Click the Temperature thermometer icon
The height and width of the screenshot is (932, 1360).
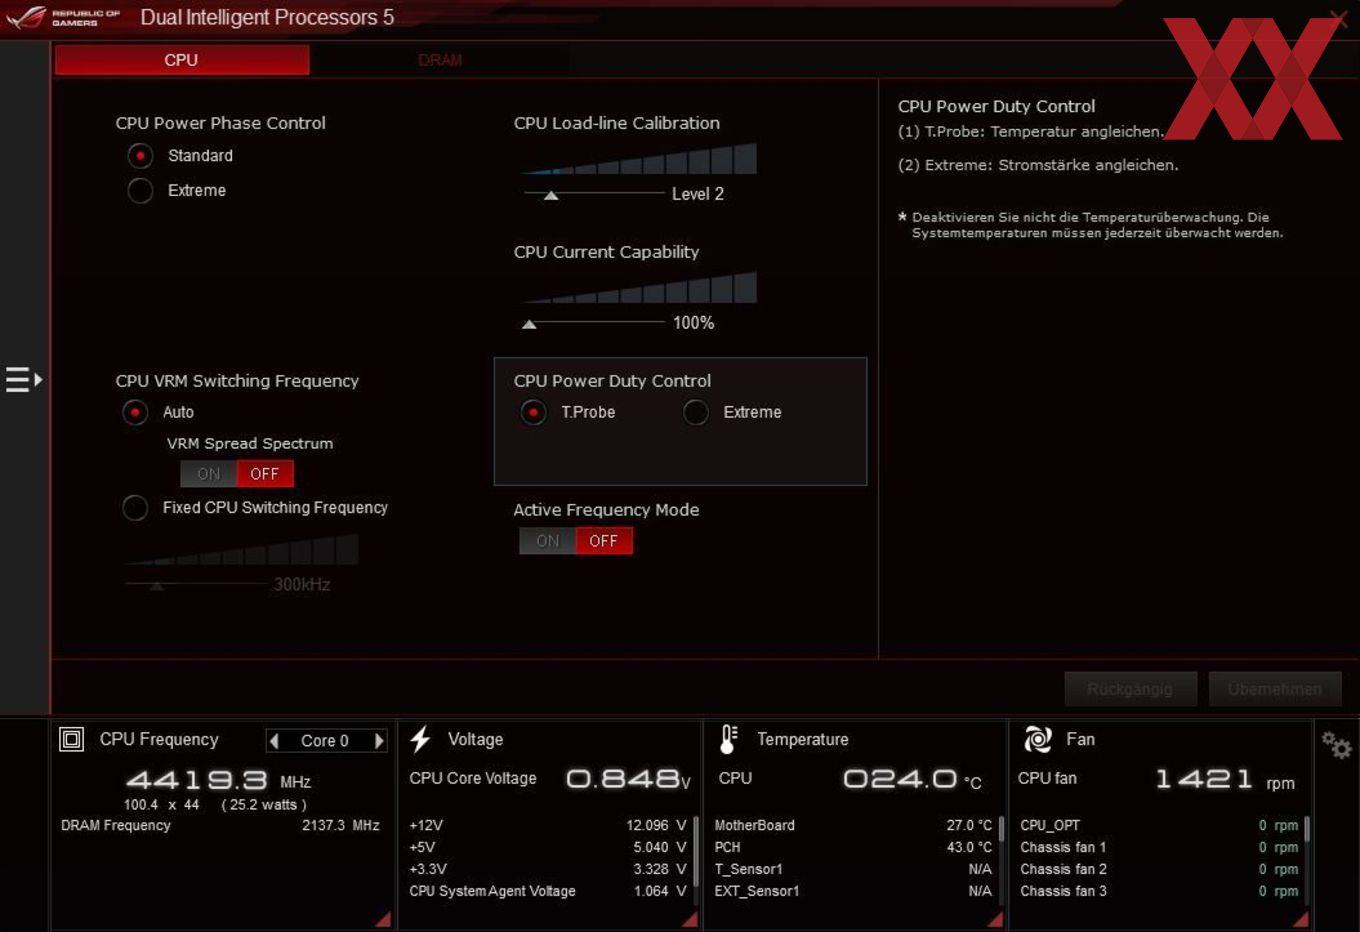(728, 739)
